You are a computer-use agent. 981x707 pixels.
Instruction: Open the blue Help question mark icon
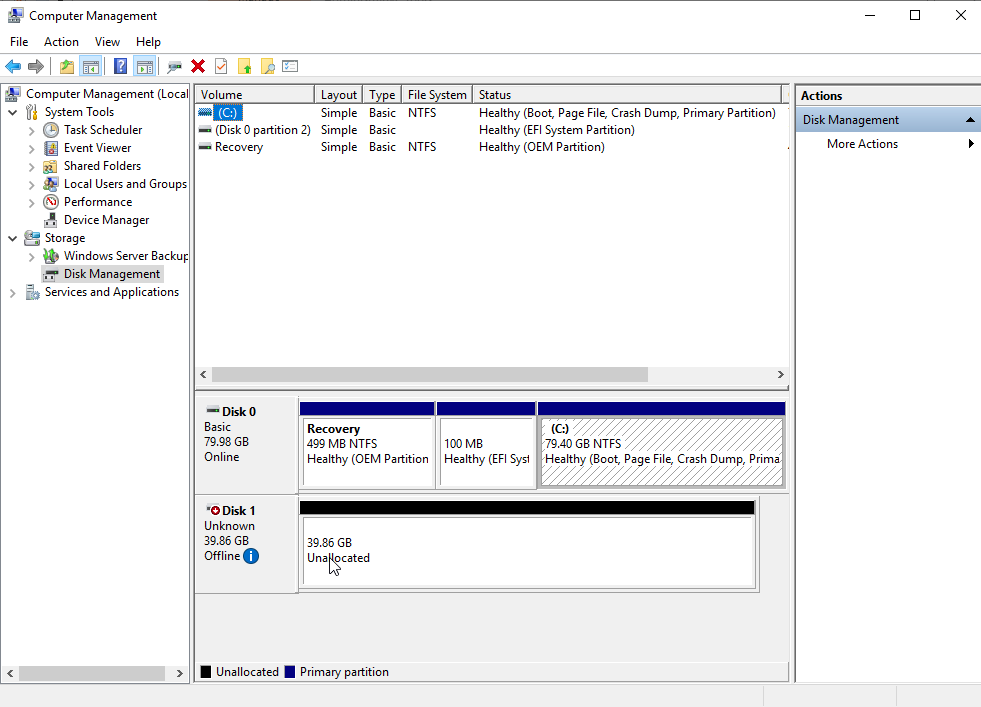120,66
